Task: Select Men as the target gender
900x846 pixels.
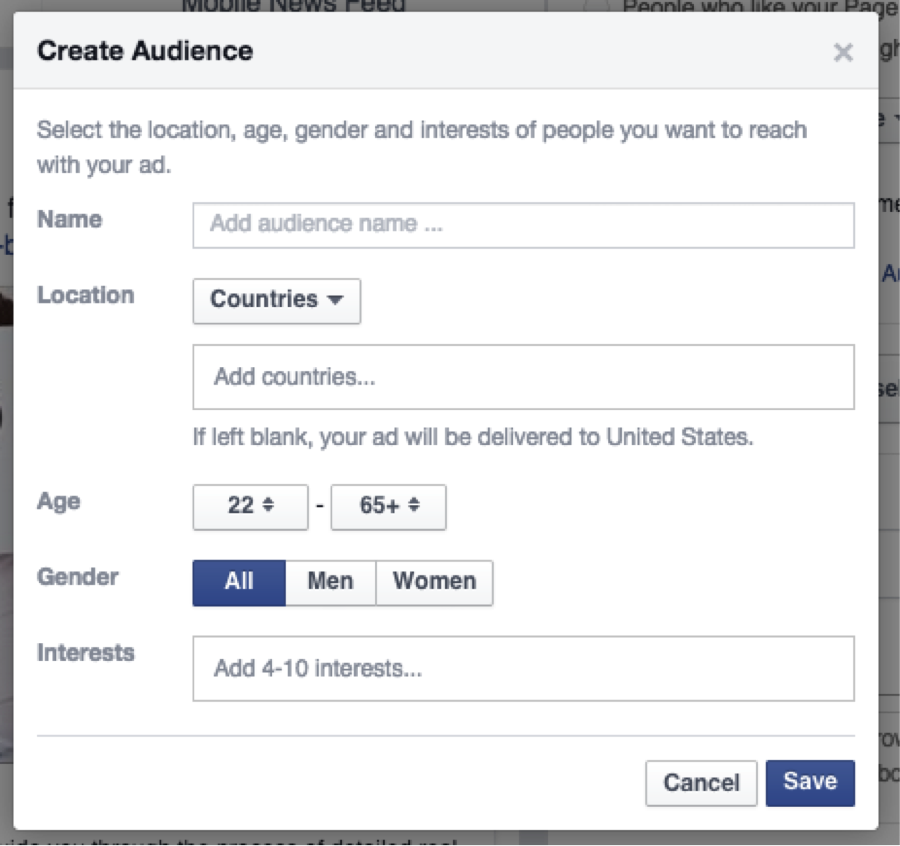Action: (x=330, y=582)
